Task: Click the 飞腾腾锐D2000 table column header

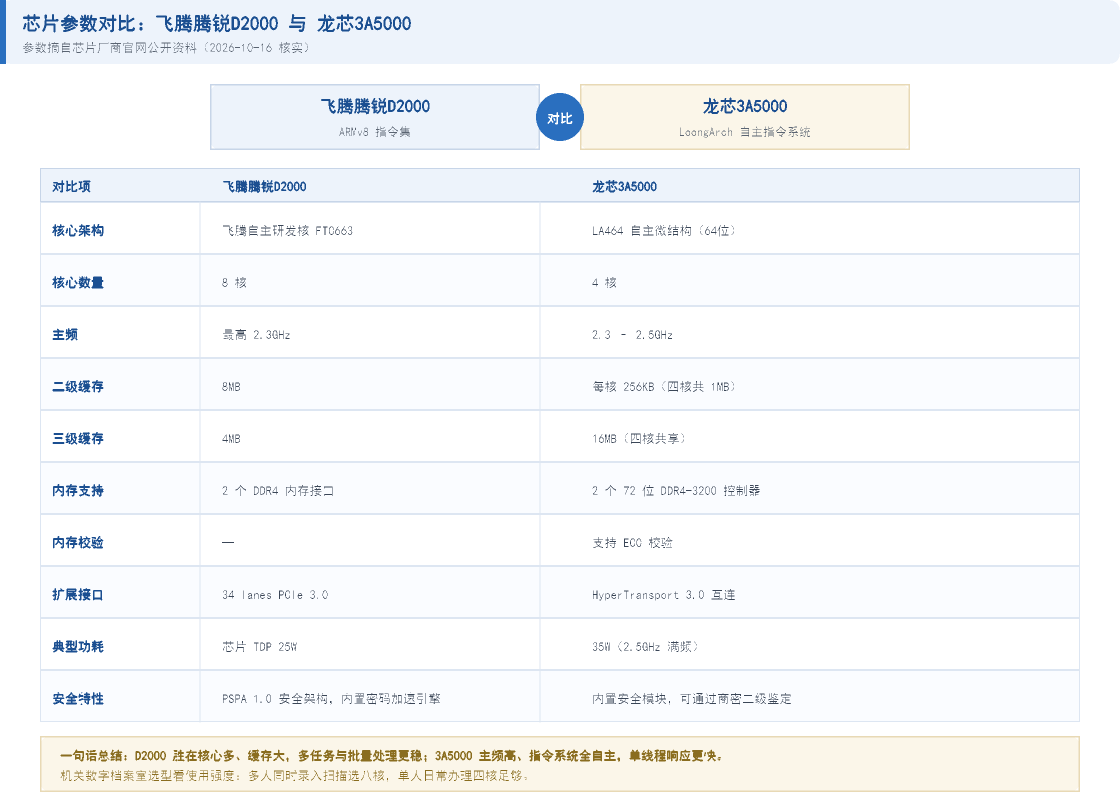Action: point(264,186)
